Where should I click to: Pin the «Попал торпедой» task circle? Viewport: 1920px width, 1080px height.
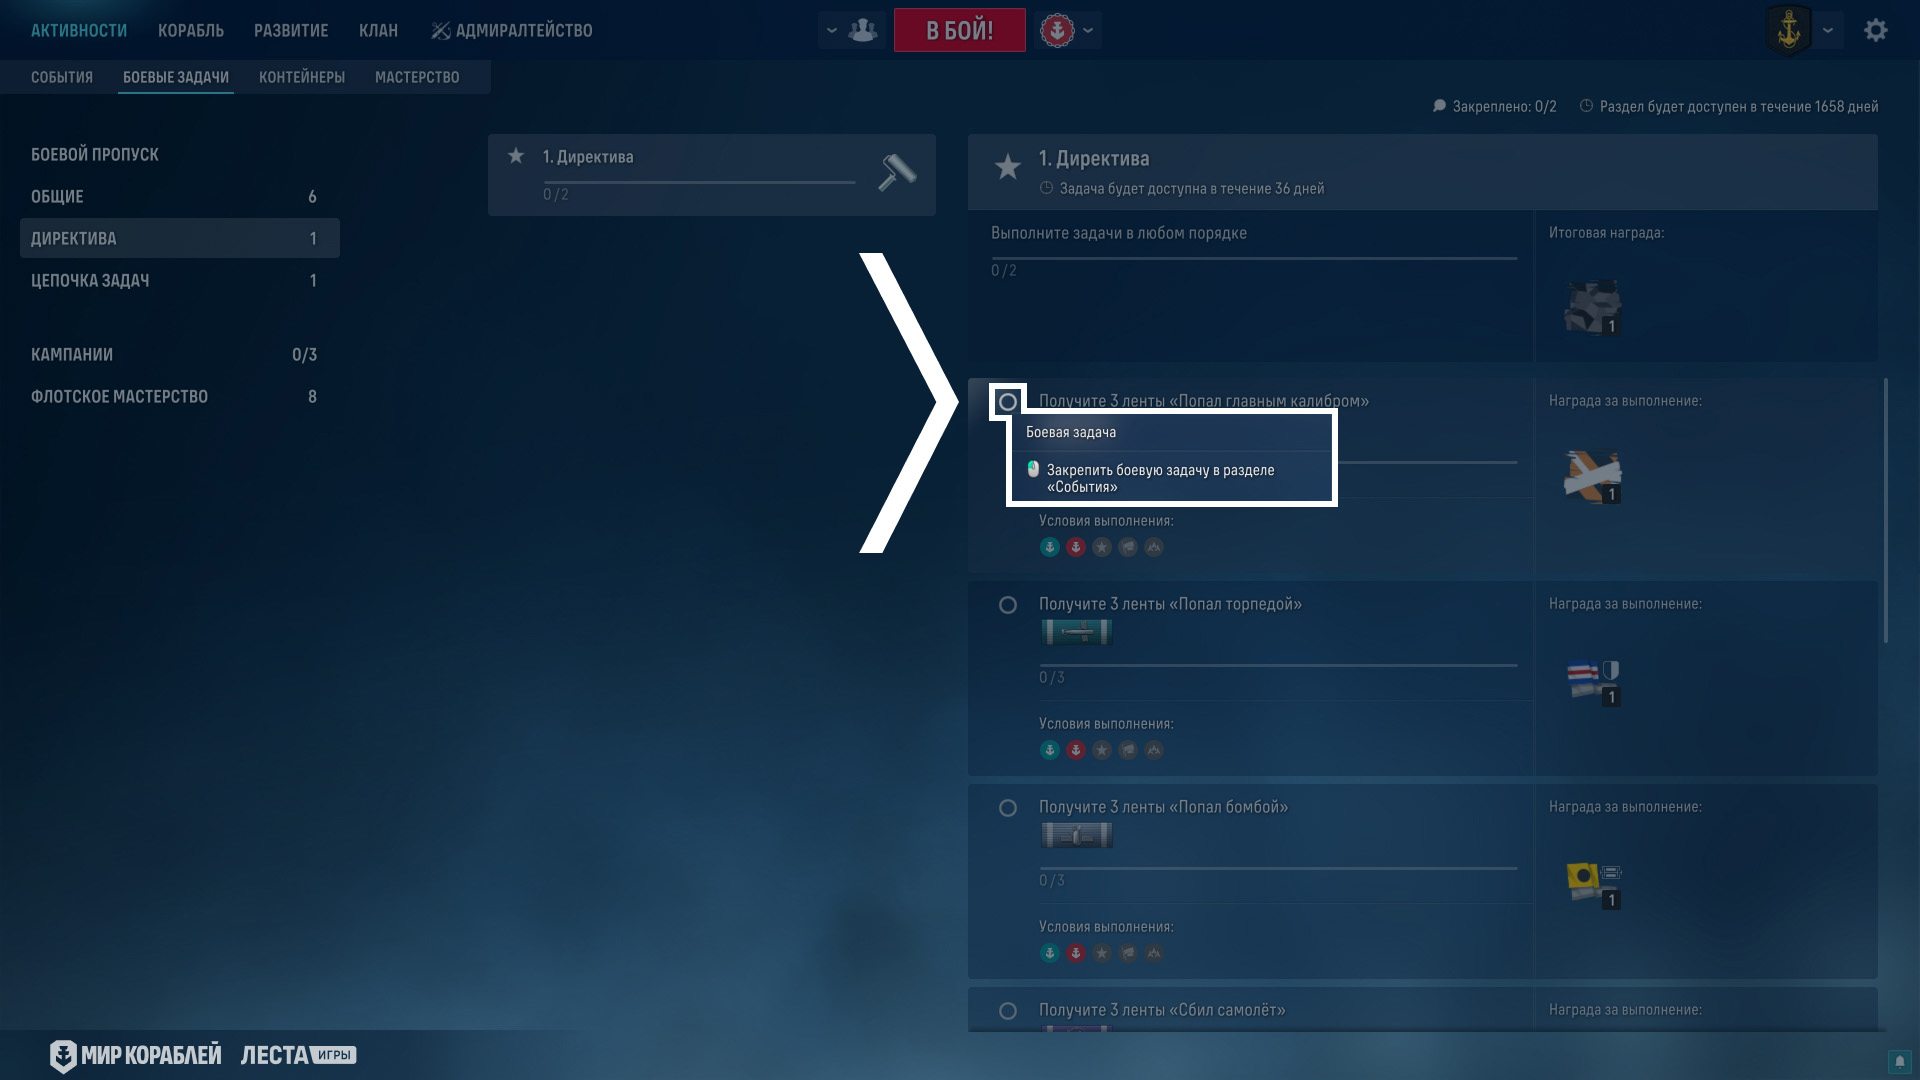pyautogui.click(x=1008, y=605)
